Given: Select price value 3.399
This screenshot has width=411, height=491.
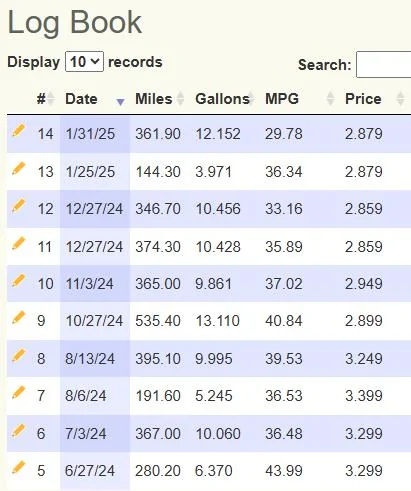Looking at the screenshot, I should (364, 396).
